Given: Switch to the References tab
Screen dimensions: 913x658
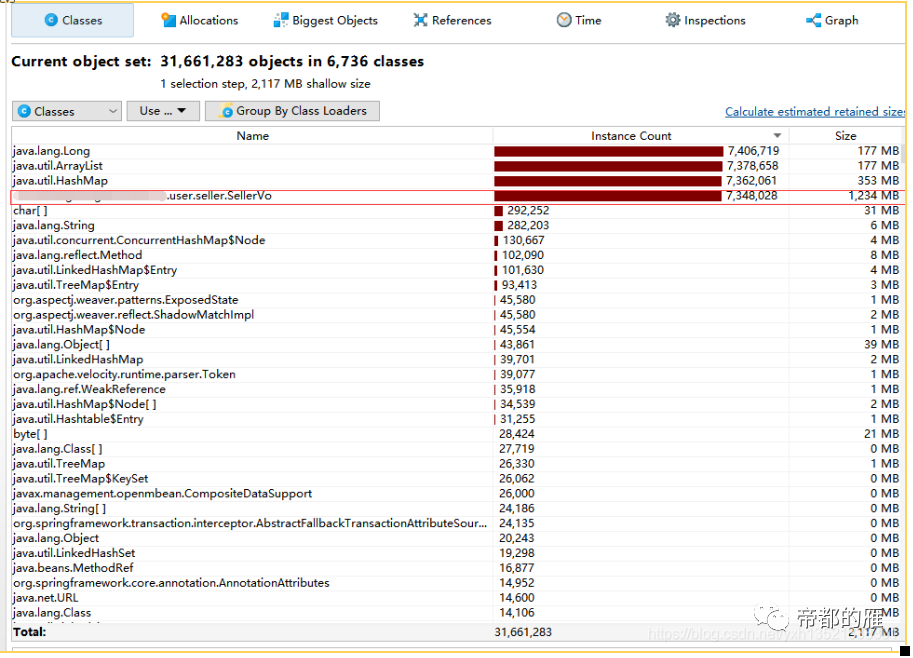Looking at the screenshot, I should pyautogui.click(x=452, y=20).
